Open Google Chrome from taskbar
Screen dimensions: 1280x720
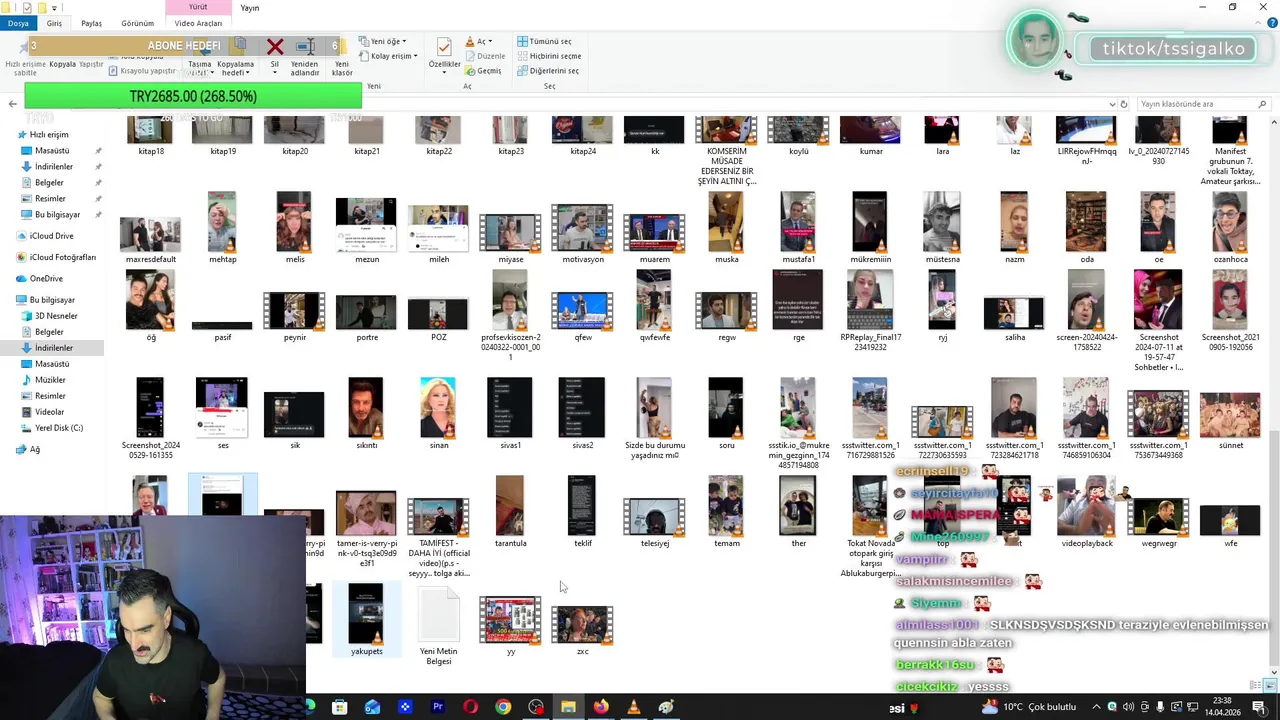503,707
